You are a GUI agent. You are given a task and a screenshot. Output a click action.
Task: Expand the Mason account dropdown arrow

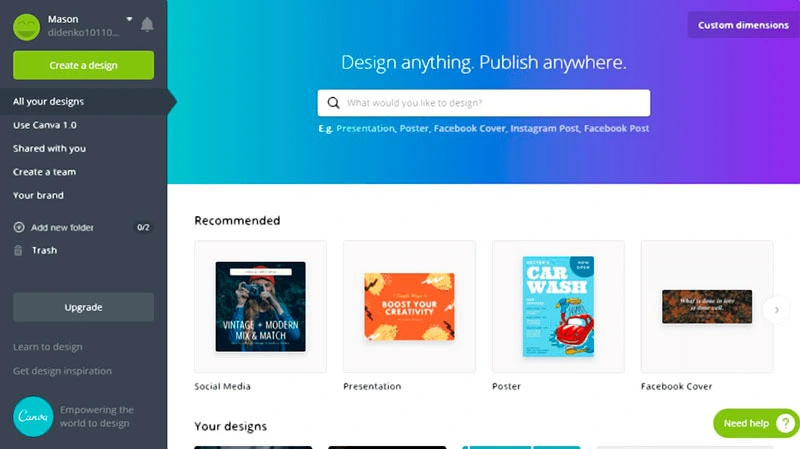130,19
